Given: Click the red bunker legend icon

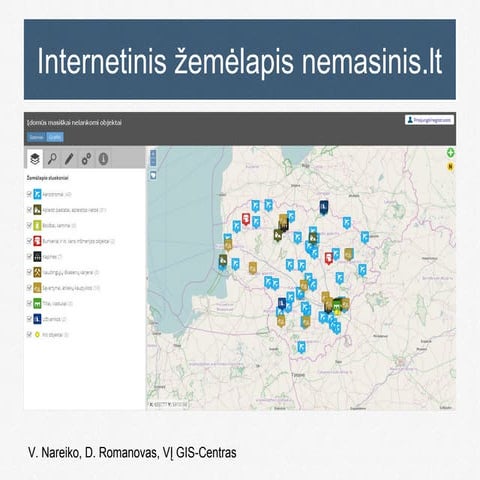Looking at the screenshot, I should 37,241.
